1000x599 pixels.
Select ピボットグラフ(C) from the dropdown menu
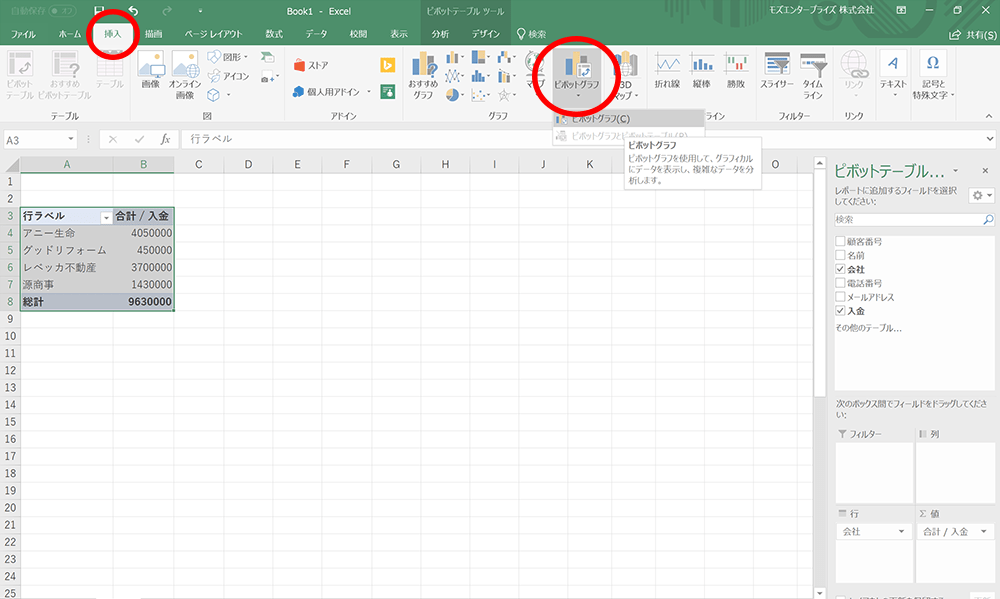coord(628,119)
